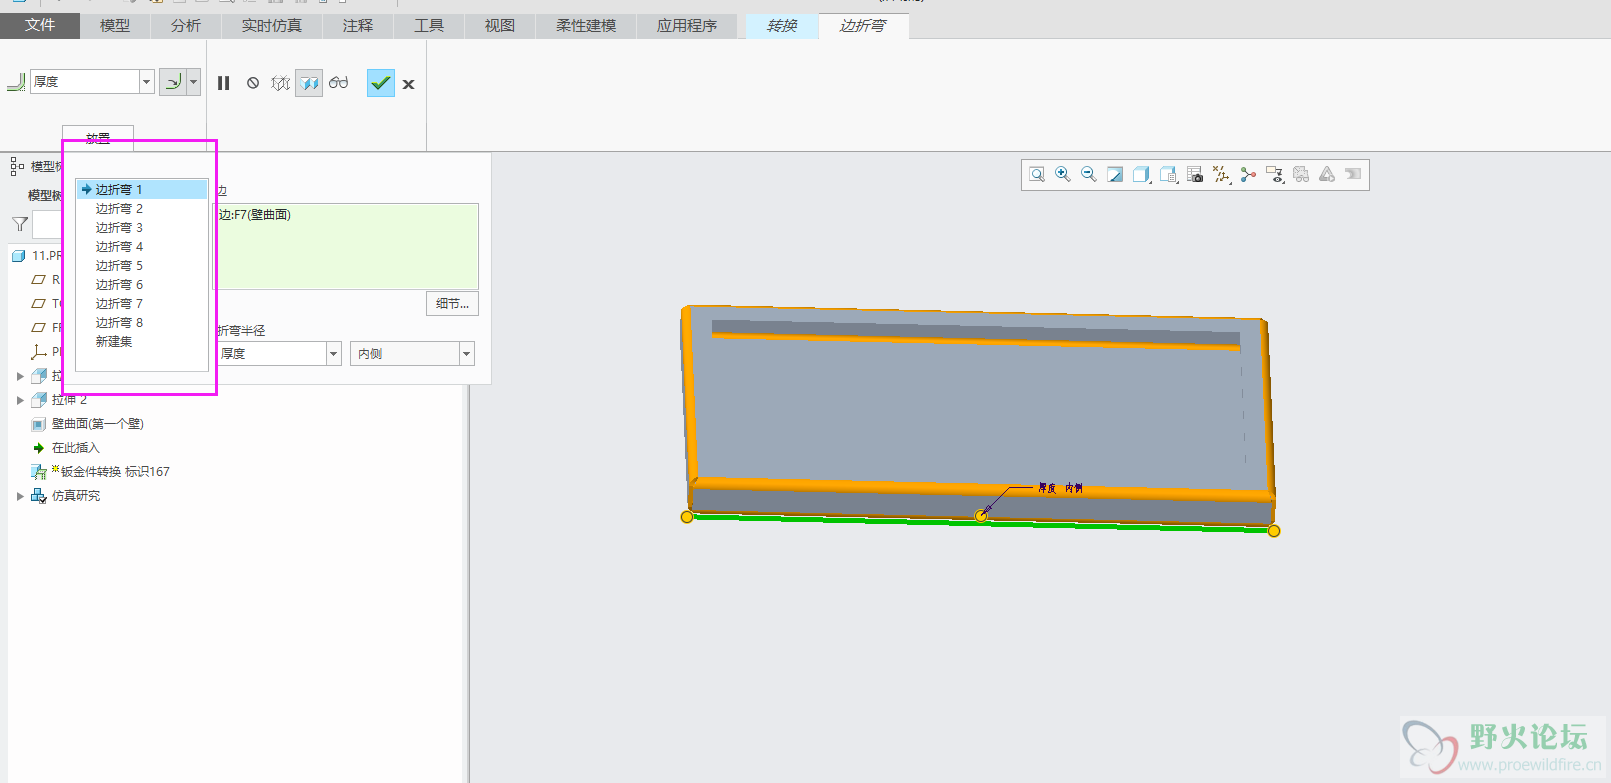Select 边折弯 6 in the set list
The width and height of the screenshot is (1611, 783).
(x=142, y=285)
